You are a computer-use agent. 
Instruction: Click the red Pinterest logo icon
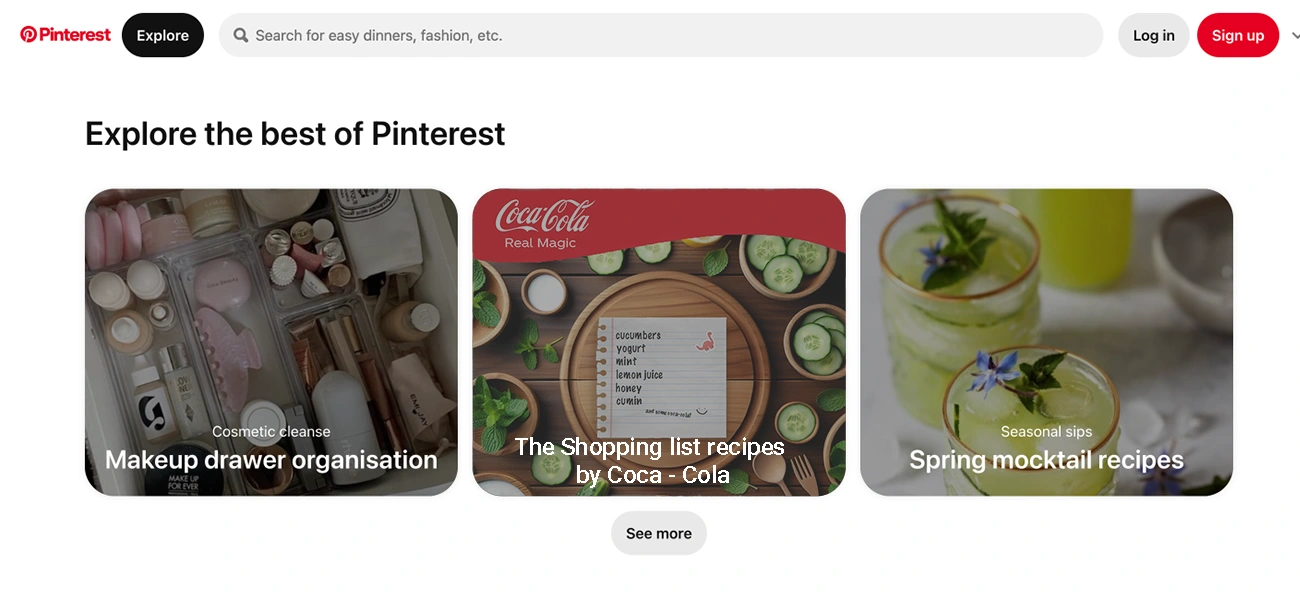pyautogui.click(x=28, y=35)
